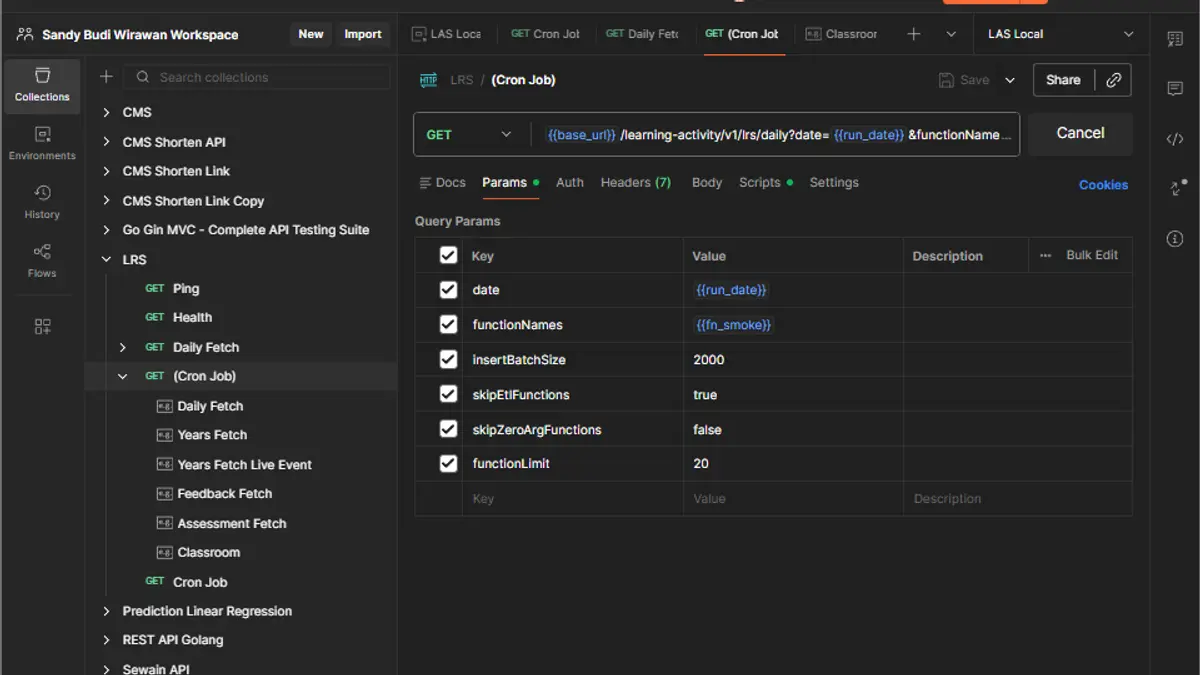Uncheck the skipEtlFunctions param checkbox
Image resolution: width=1200 pixels, height=675 pixels.
tap(448, 395)
